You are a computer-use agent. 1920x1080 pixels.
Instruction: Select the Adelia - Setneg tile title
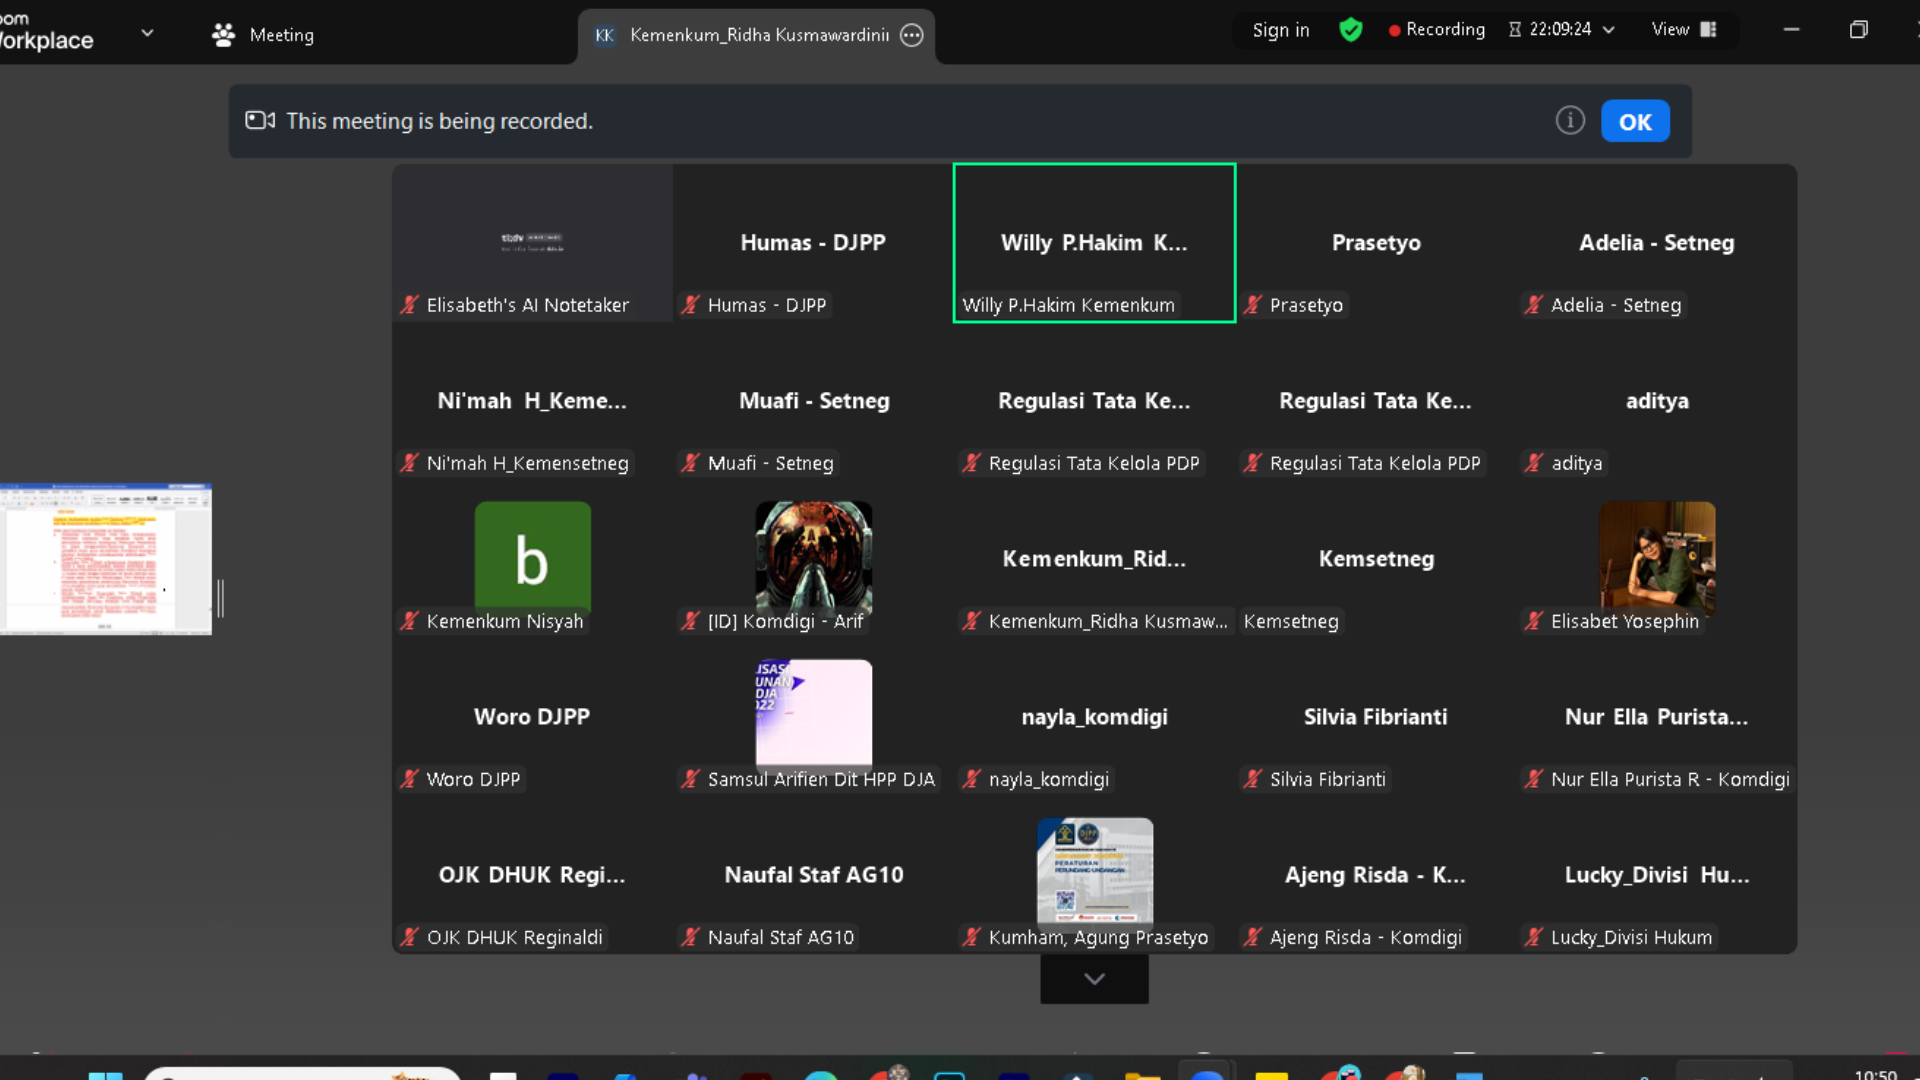click(1656, 243)
